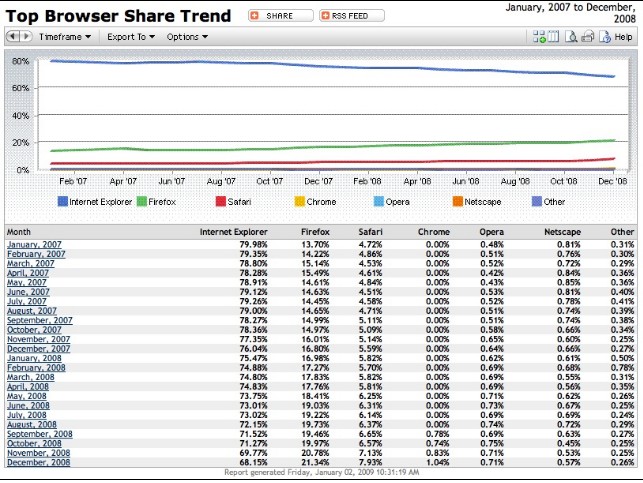Screen dimensions: 643x483
Task: Open the November, 2008 month link
Action: point(39,453)
